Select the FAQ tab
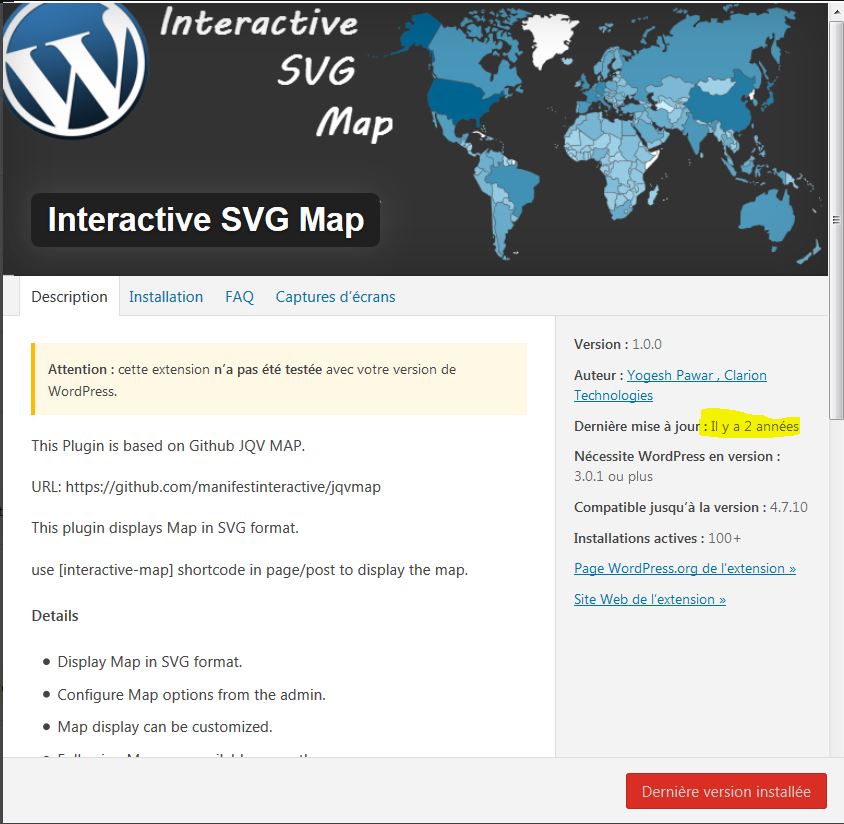 tap(239, 297)
